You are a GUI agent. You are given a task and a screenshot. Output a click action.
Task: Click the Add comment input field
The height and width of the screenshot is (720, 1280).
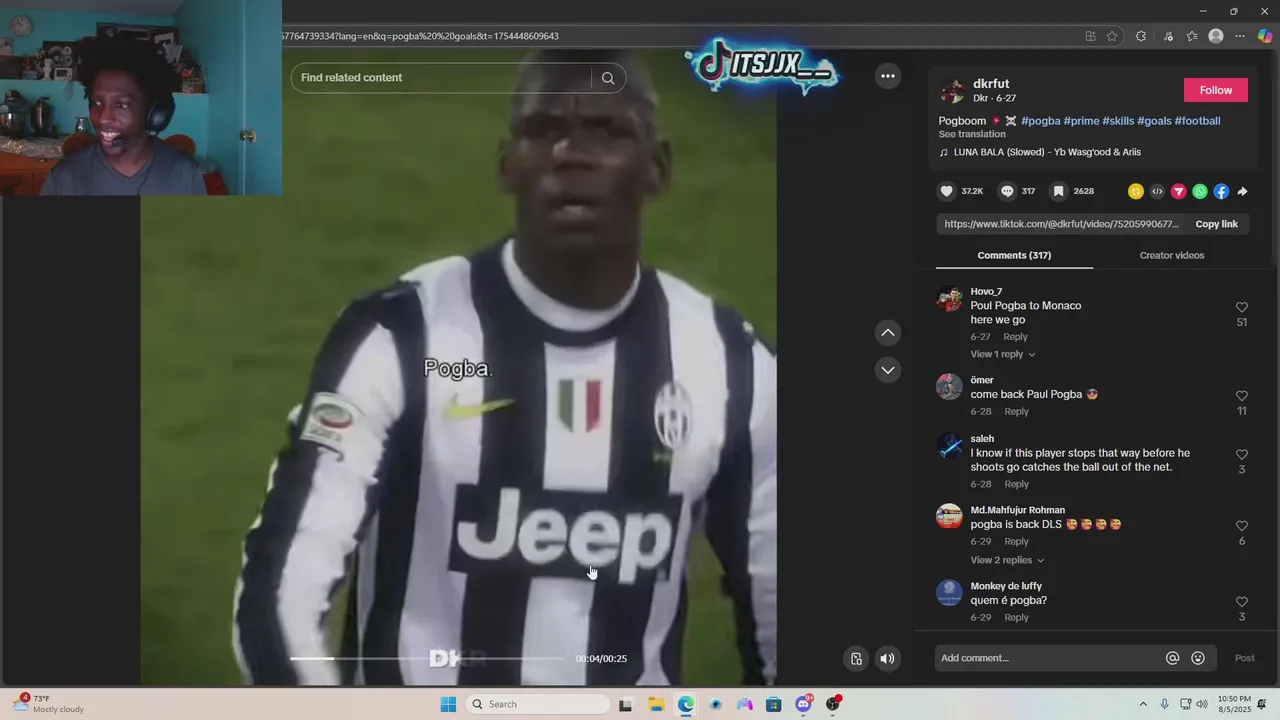[1050, 658]
